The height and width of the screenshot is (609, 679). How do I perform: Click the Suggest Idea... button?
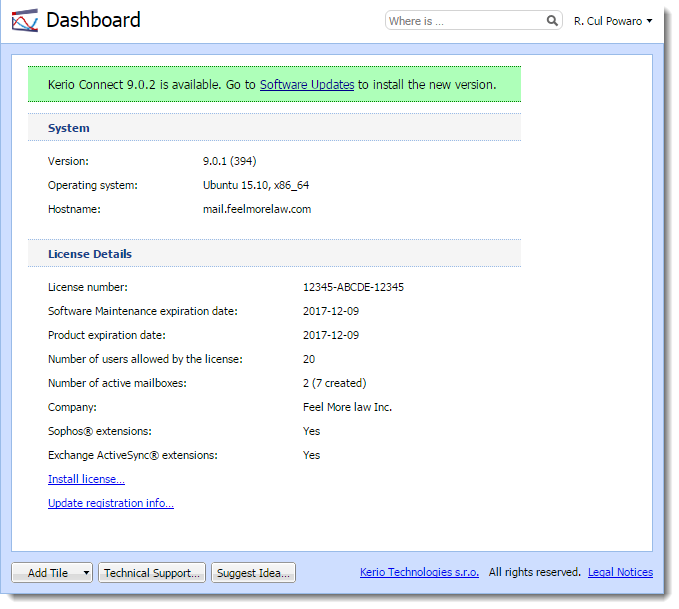coord(253,573)
